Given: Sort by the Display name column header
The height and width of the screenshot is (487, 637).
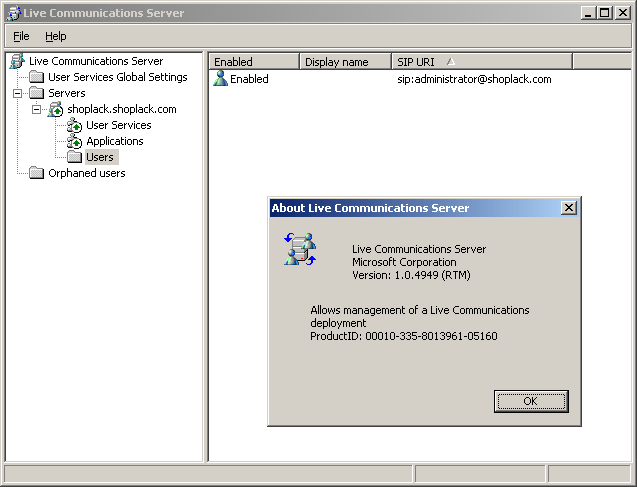Looking at the screenshot, I should 345,62.
